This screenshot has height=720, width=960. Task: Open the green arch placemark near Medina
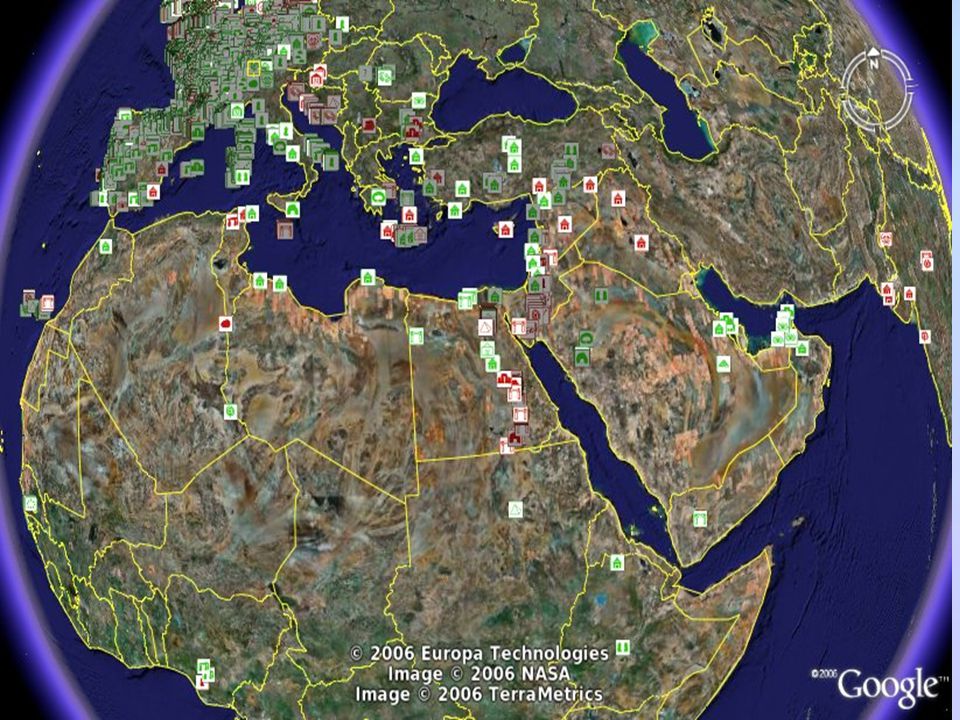[582, 356]
